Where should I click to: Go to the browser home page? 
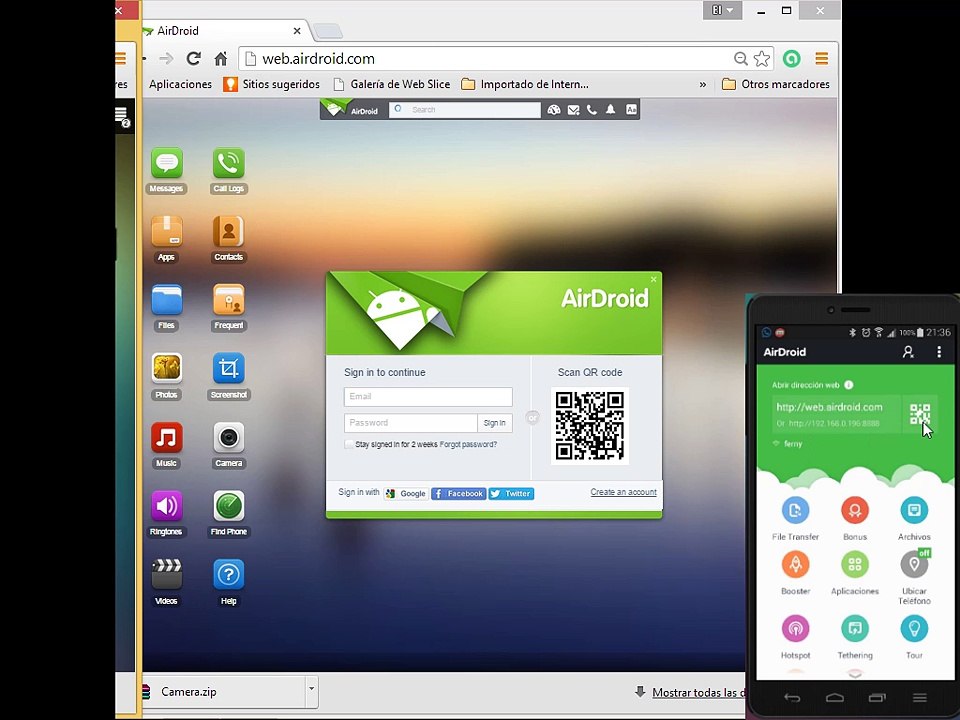pyautogui.click(x=221, y=59)
